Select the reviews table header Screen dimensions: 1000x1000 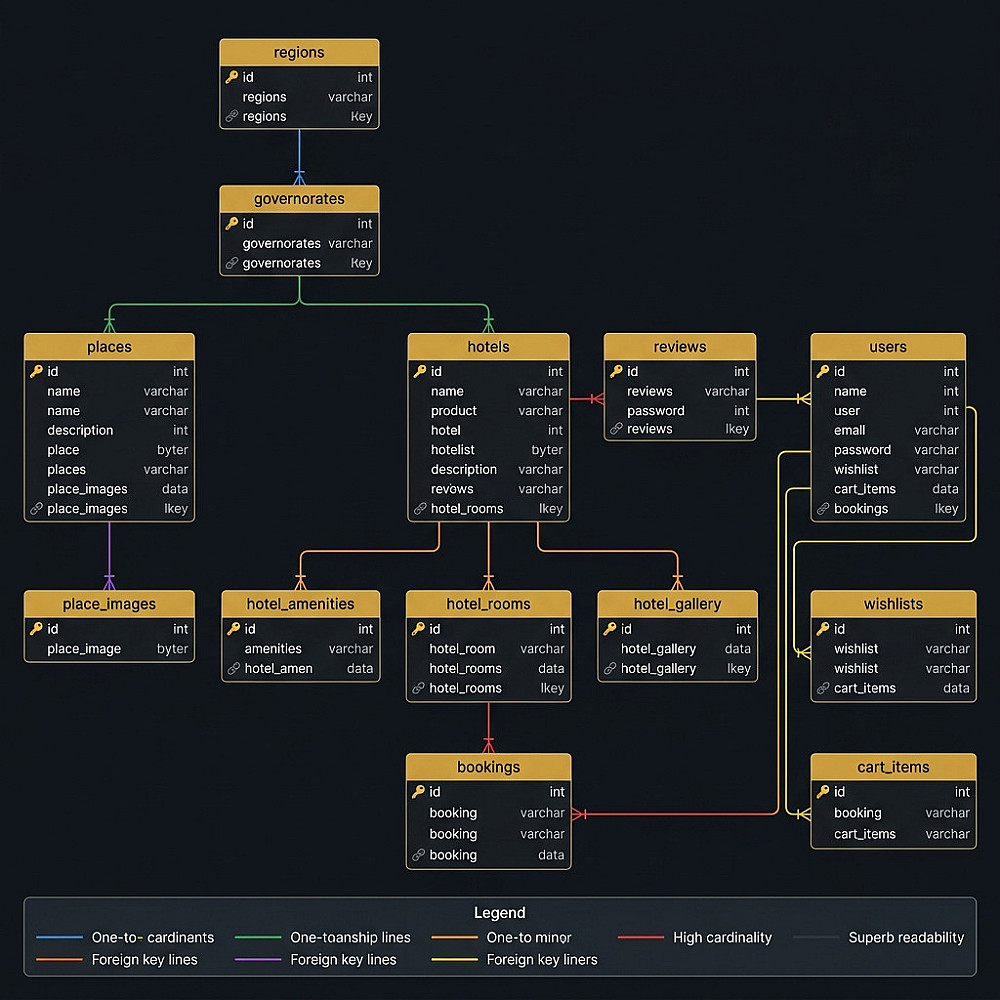coord(680,347)
